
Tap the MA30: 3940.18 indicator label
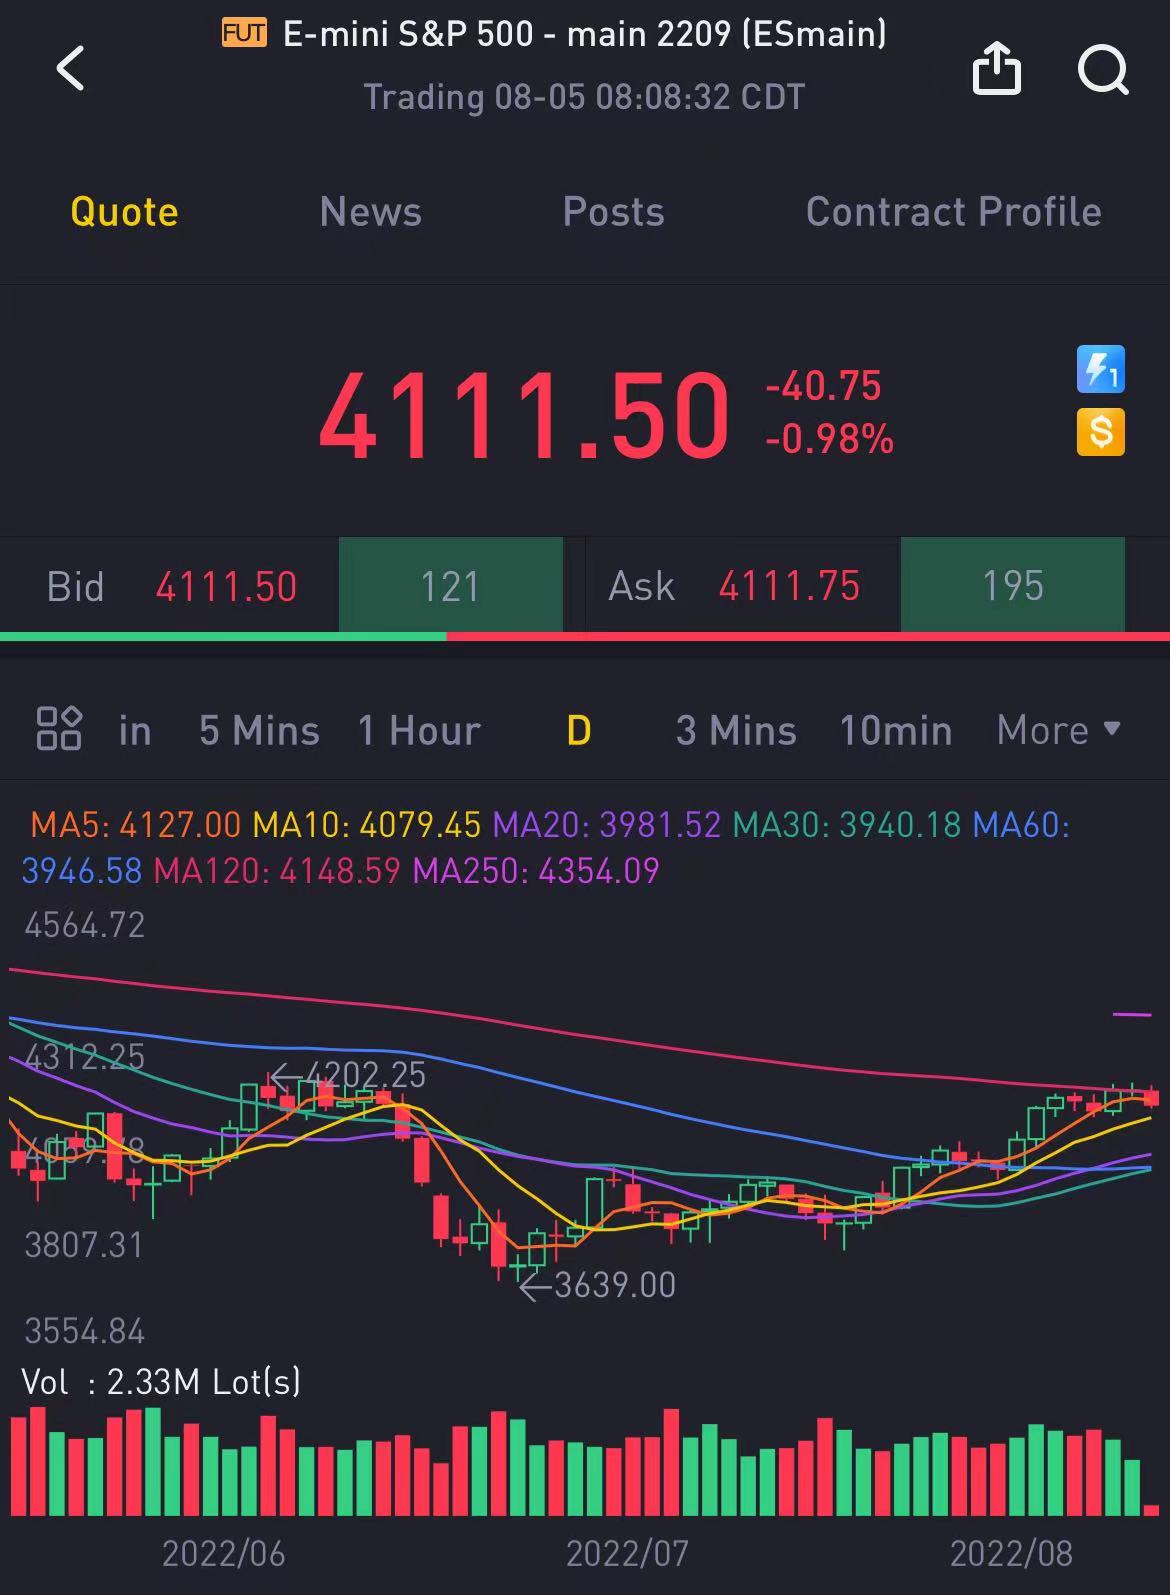pos(847,825)
